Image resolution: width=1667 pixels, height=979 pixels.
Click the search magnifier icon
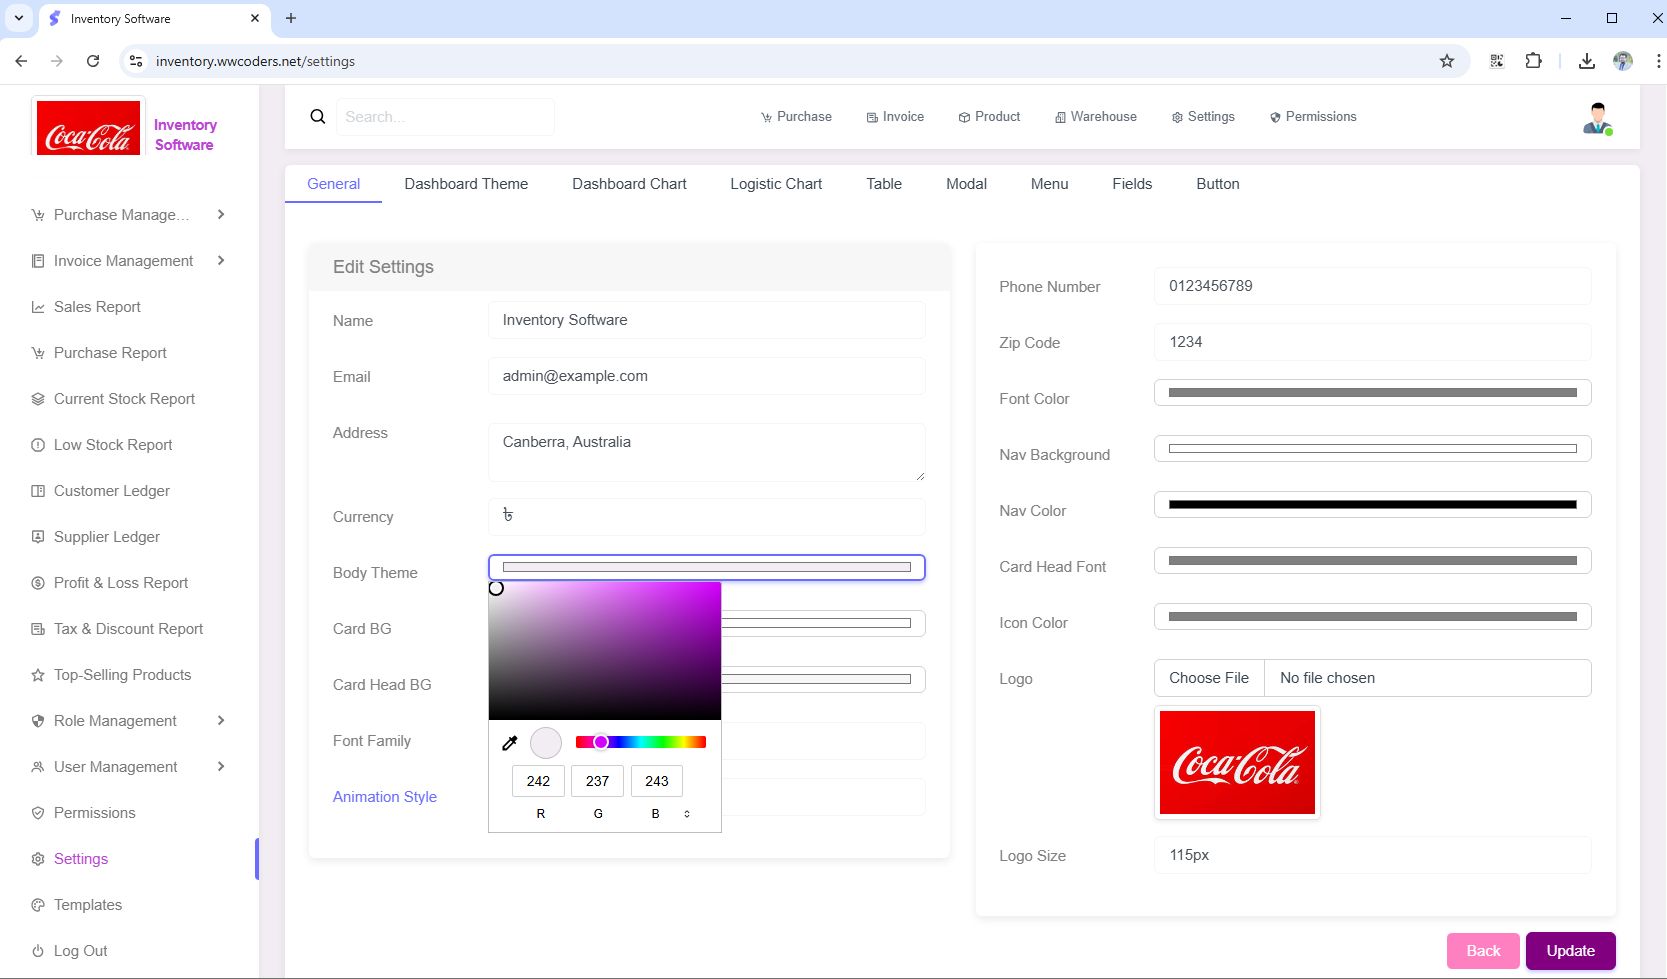coord(318,117)
